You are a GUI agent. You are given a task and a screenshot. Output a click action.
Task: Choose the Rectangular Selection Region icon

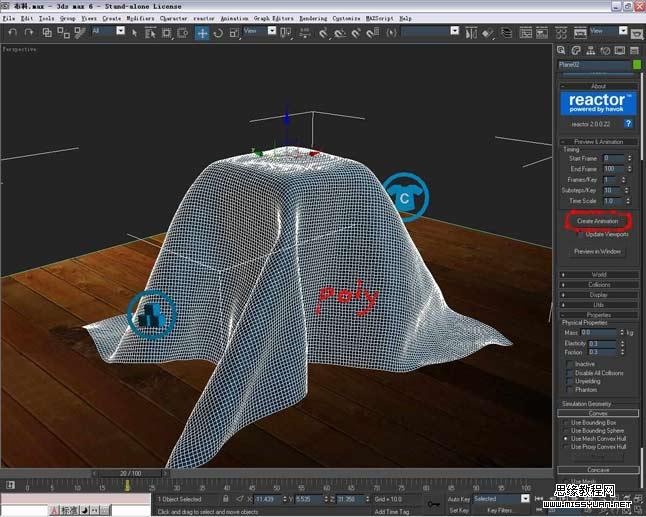166,33
